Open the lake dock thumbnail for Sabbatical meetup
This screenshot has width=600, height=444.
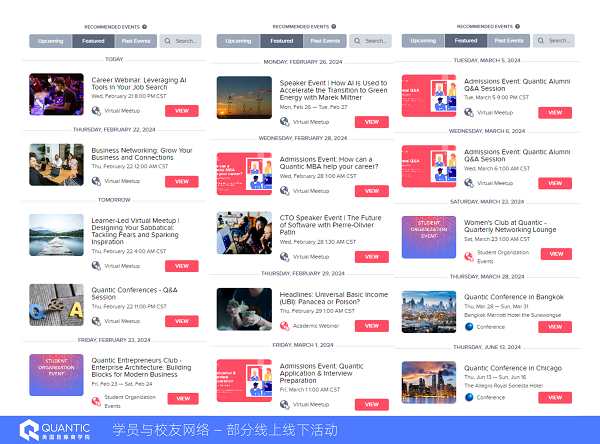tap(56, 235)
